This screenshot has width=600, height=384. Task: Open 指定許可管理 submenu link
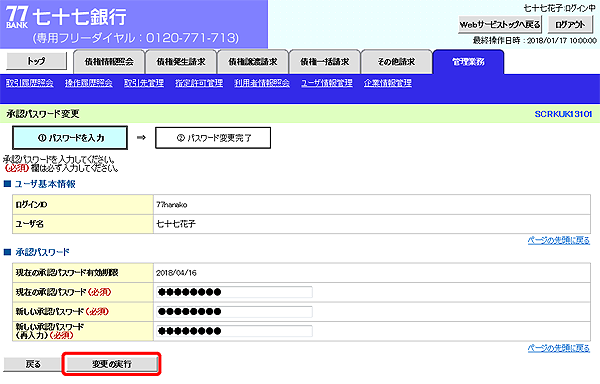pyautogui.click(x=199, y=83)
